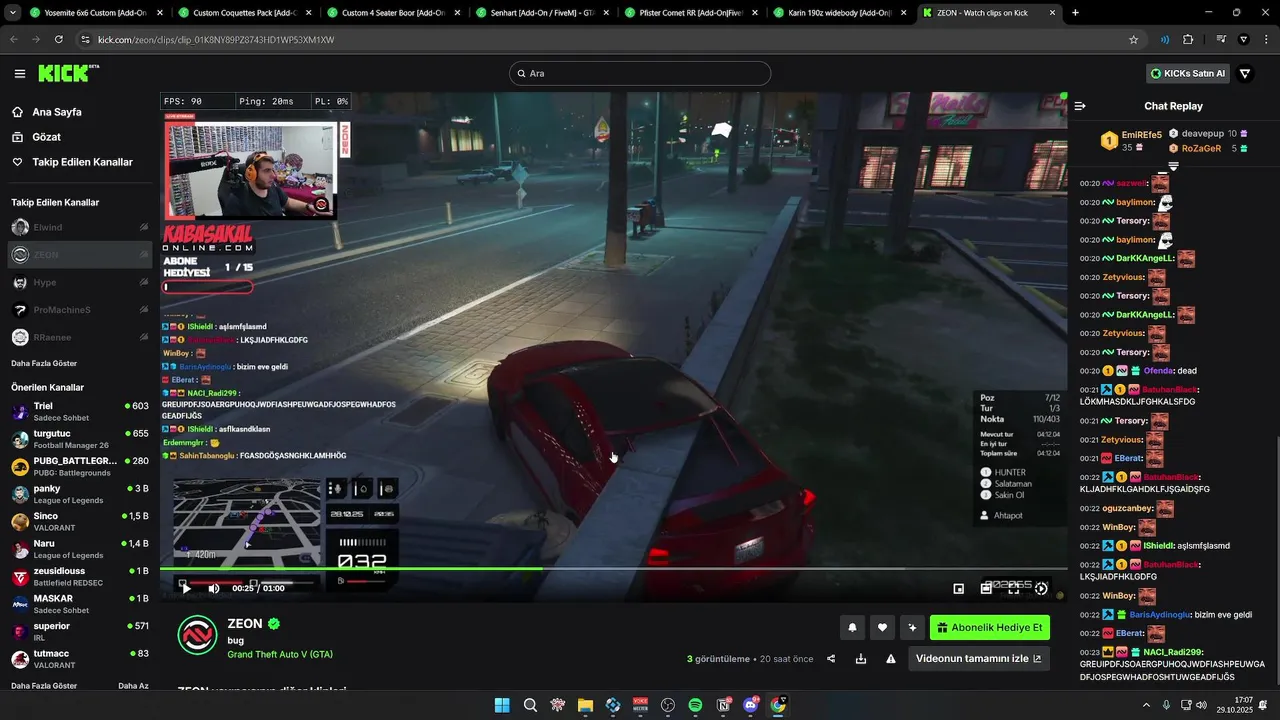This screenshot has width=1280, height=720.
Task: Switch to Custom Coquettes Pack tab
Action: [x=245, y=13]
